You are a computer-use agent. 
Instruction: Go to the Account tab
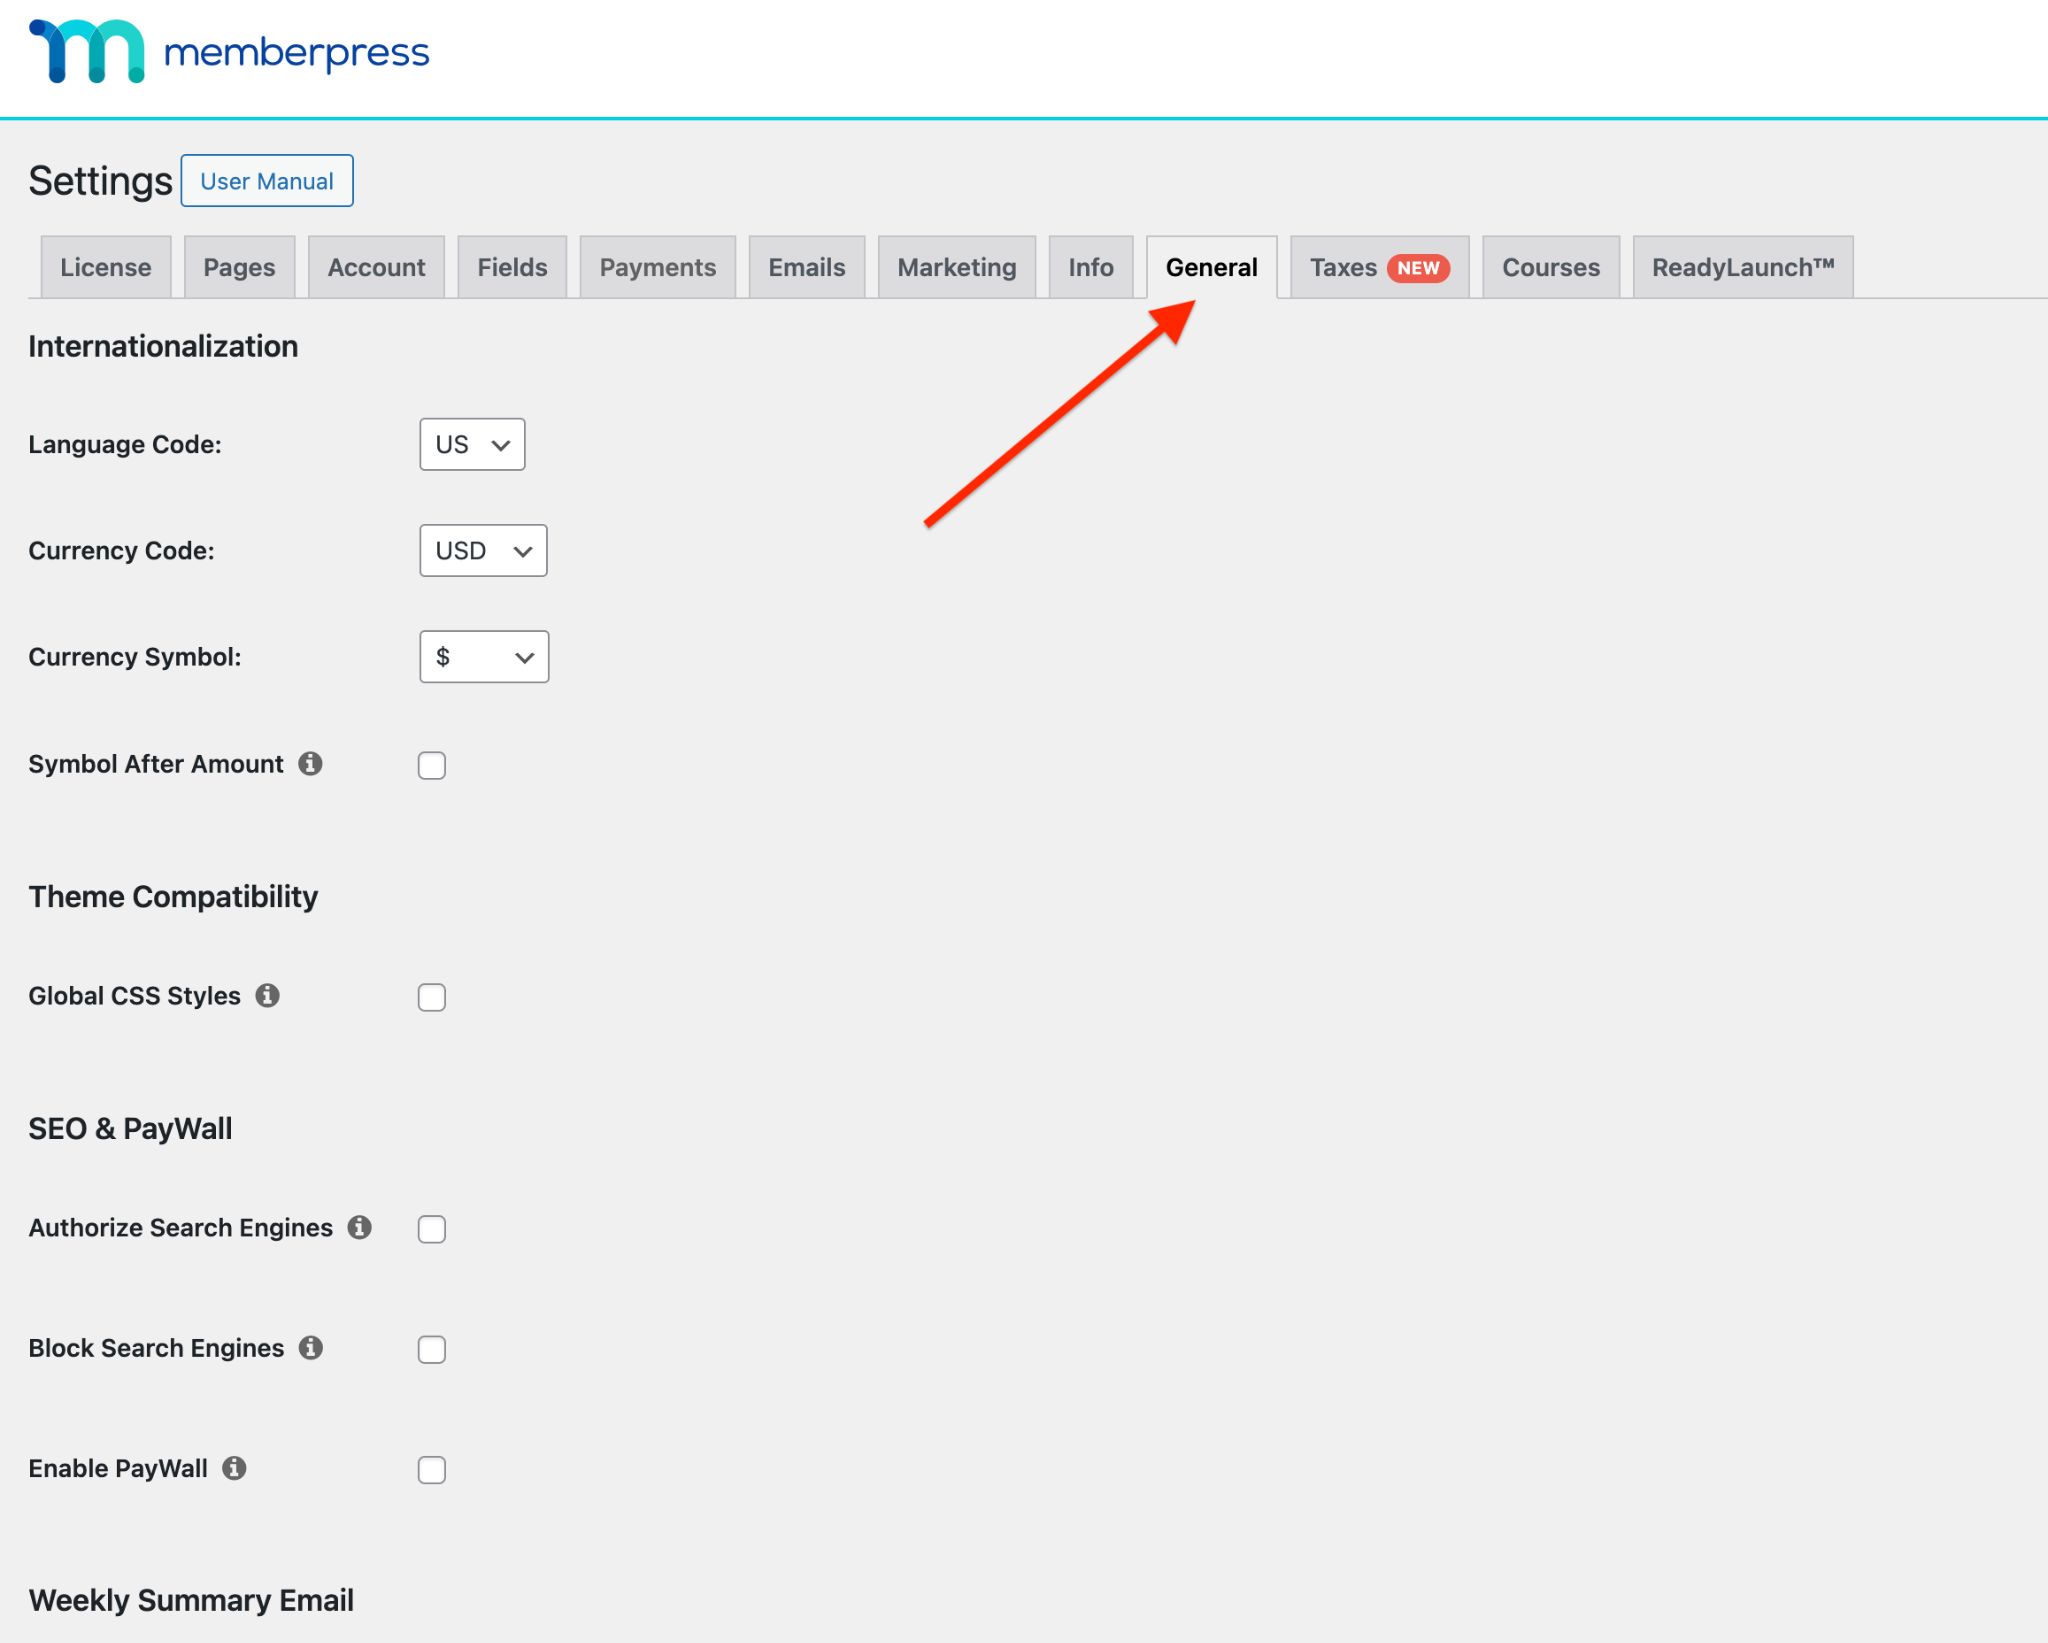click(376, 268)
